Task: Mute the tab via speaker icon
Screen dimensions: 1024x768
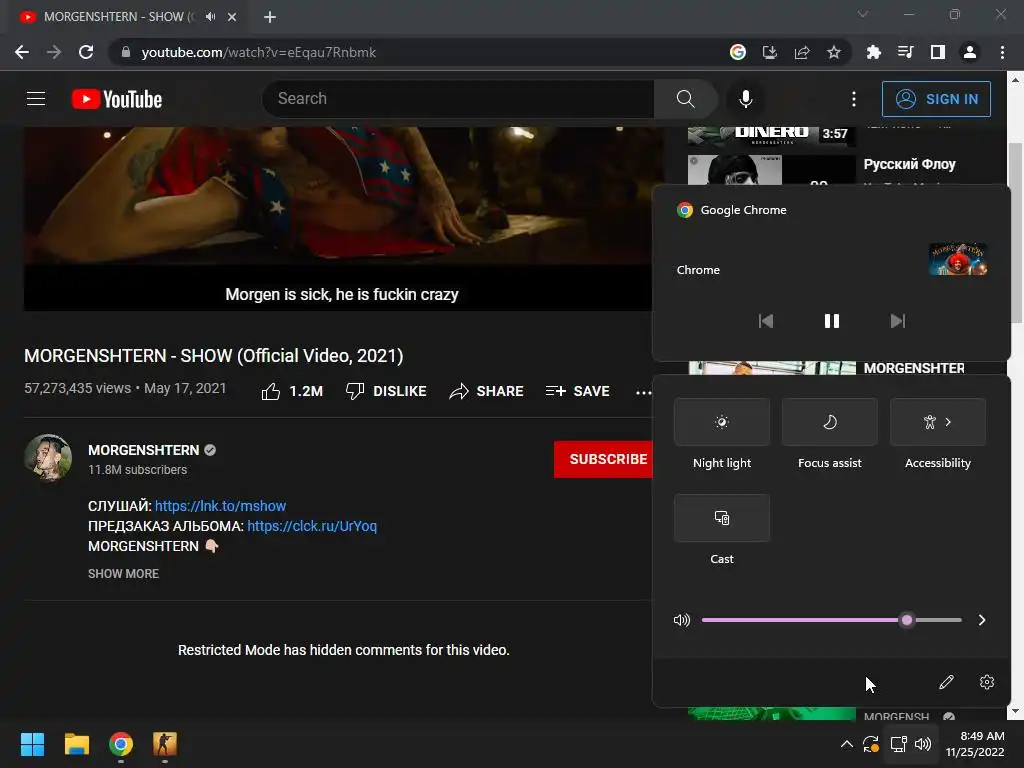Action: click(210, 17)
